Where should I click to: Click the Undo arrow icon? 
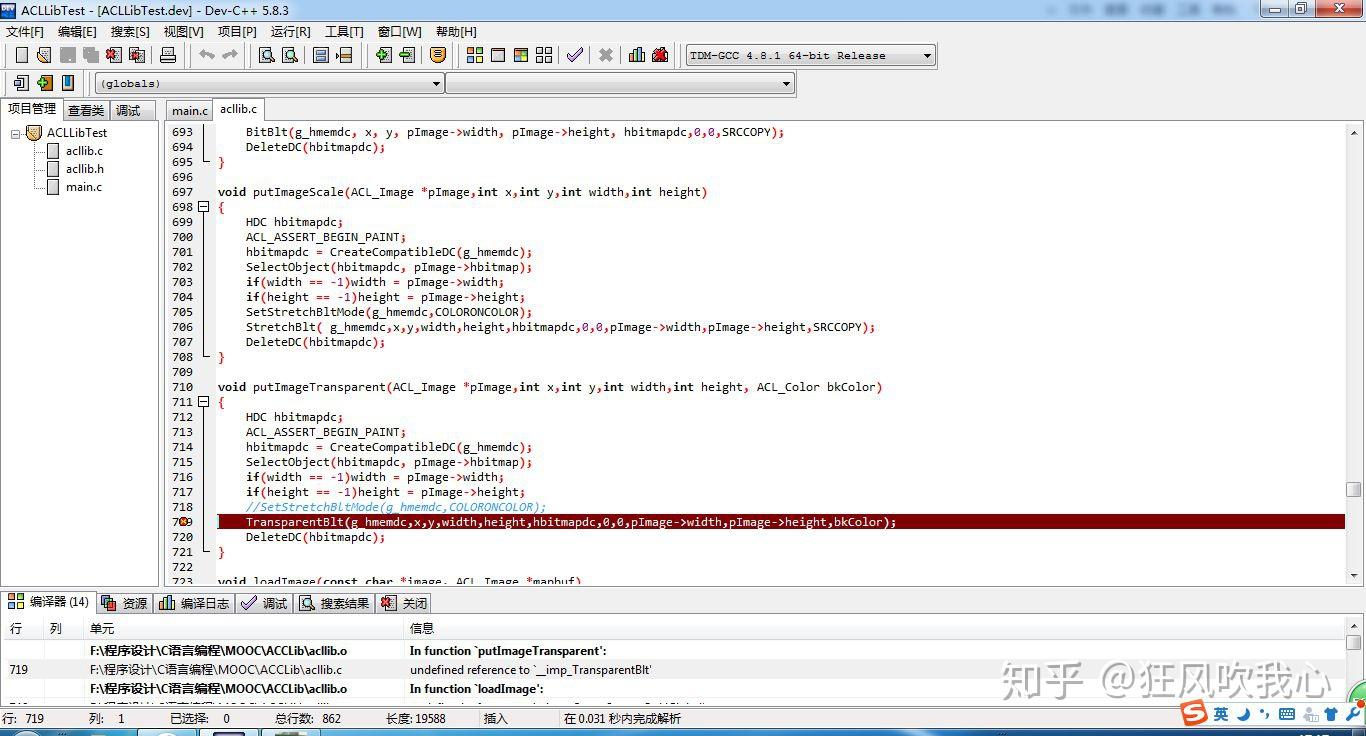click(x=207, y=55)
